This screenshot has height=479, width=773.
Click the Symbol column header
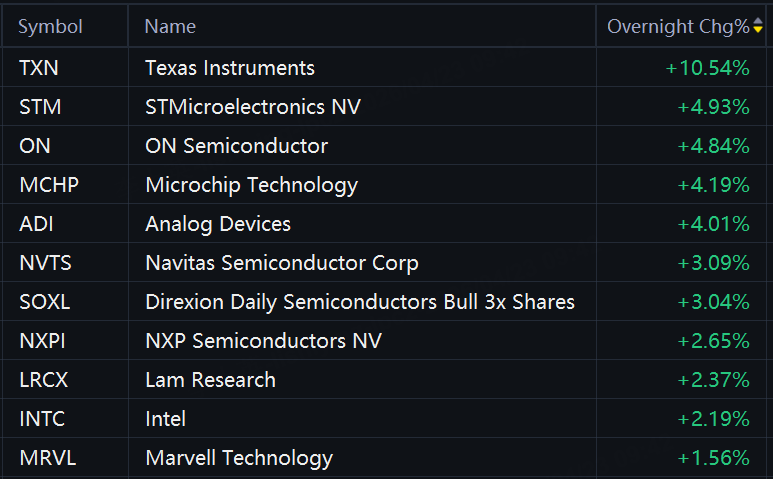[x=50, y=27]
